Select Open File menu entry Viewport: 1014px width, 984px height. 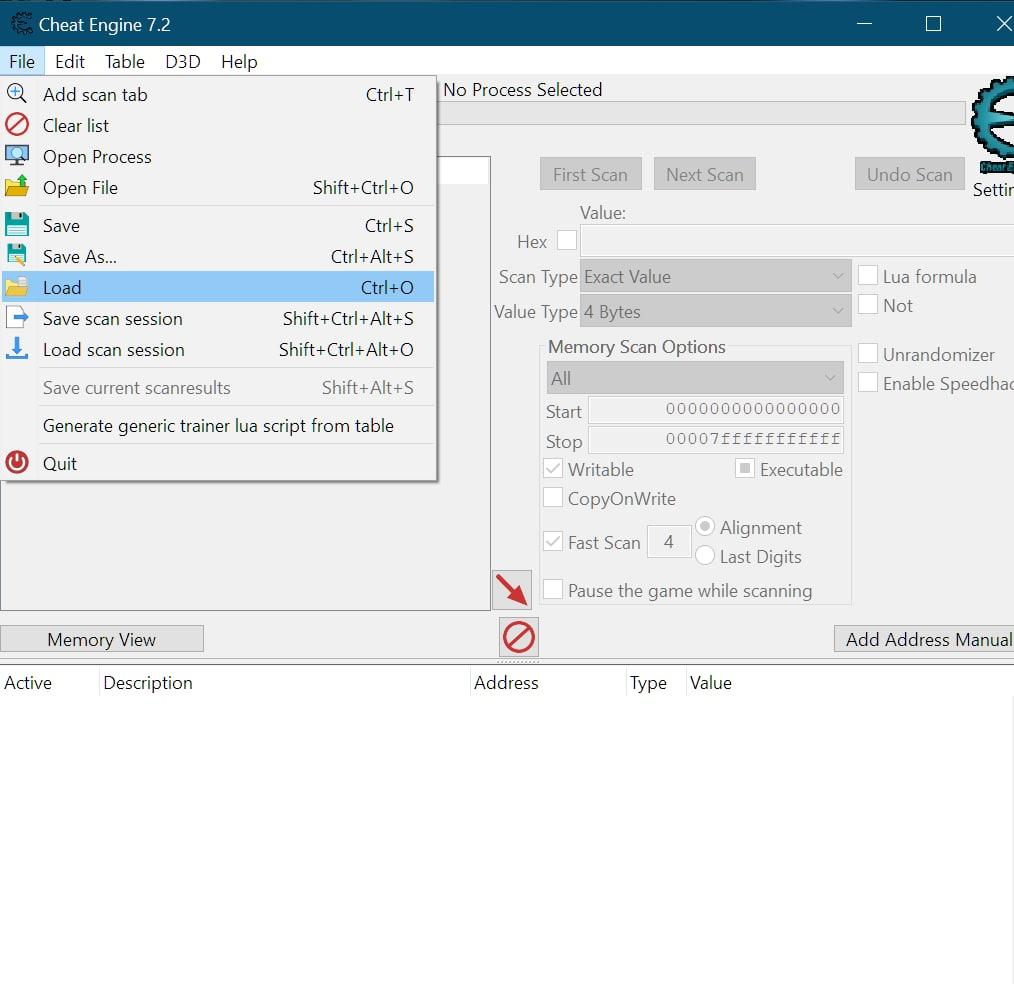tap(218, 187)
